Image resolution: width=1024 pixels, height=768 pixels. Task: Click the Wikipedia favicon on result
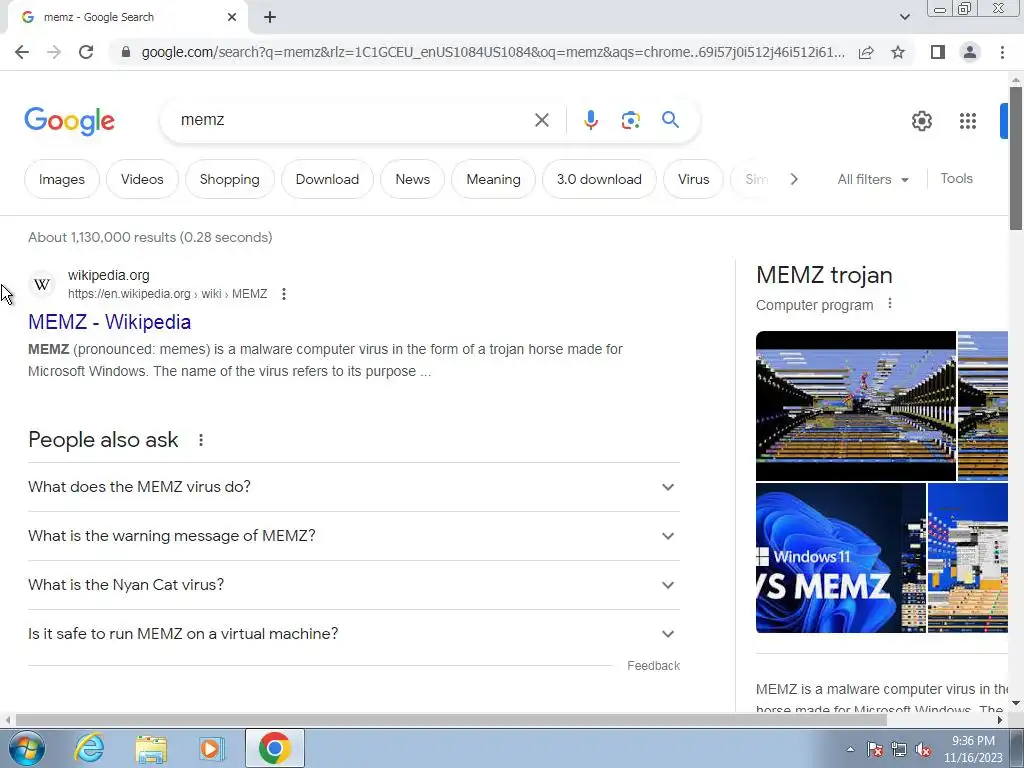tap(42, 284)
